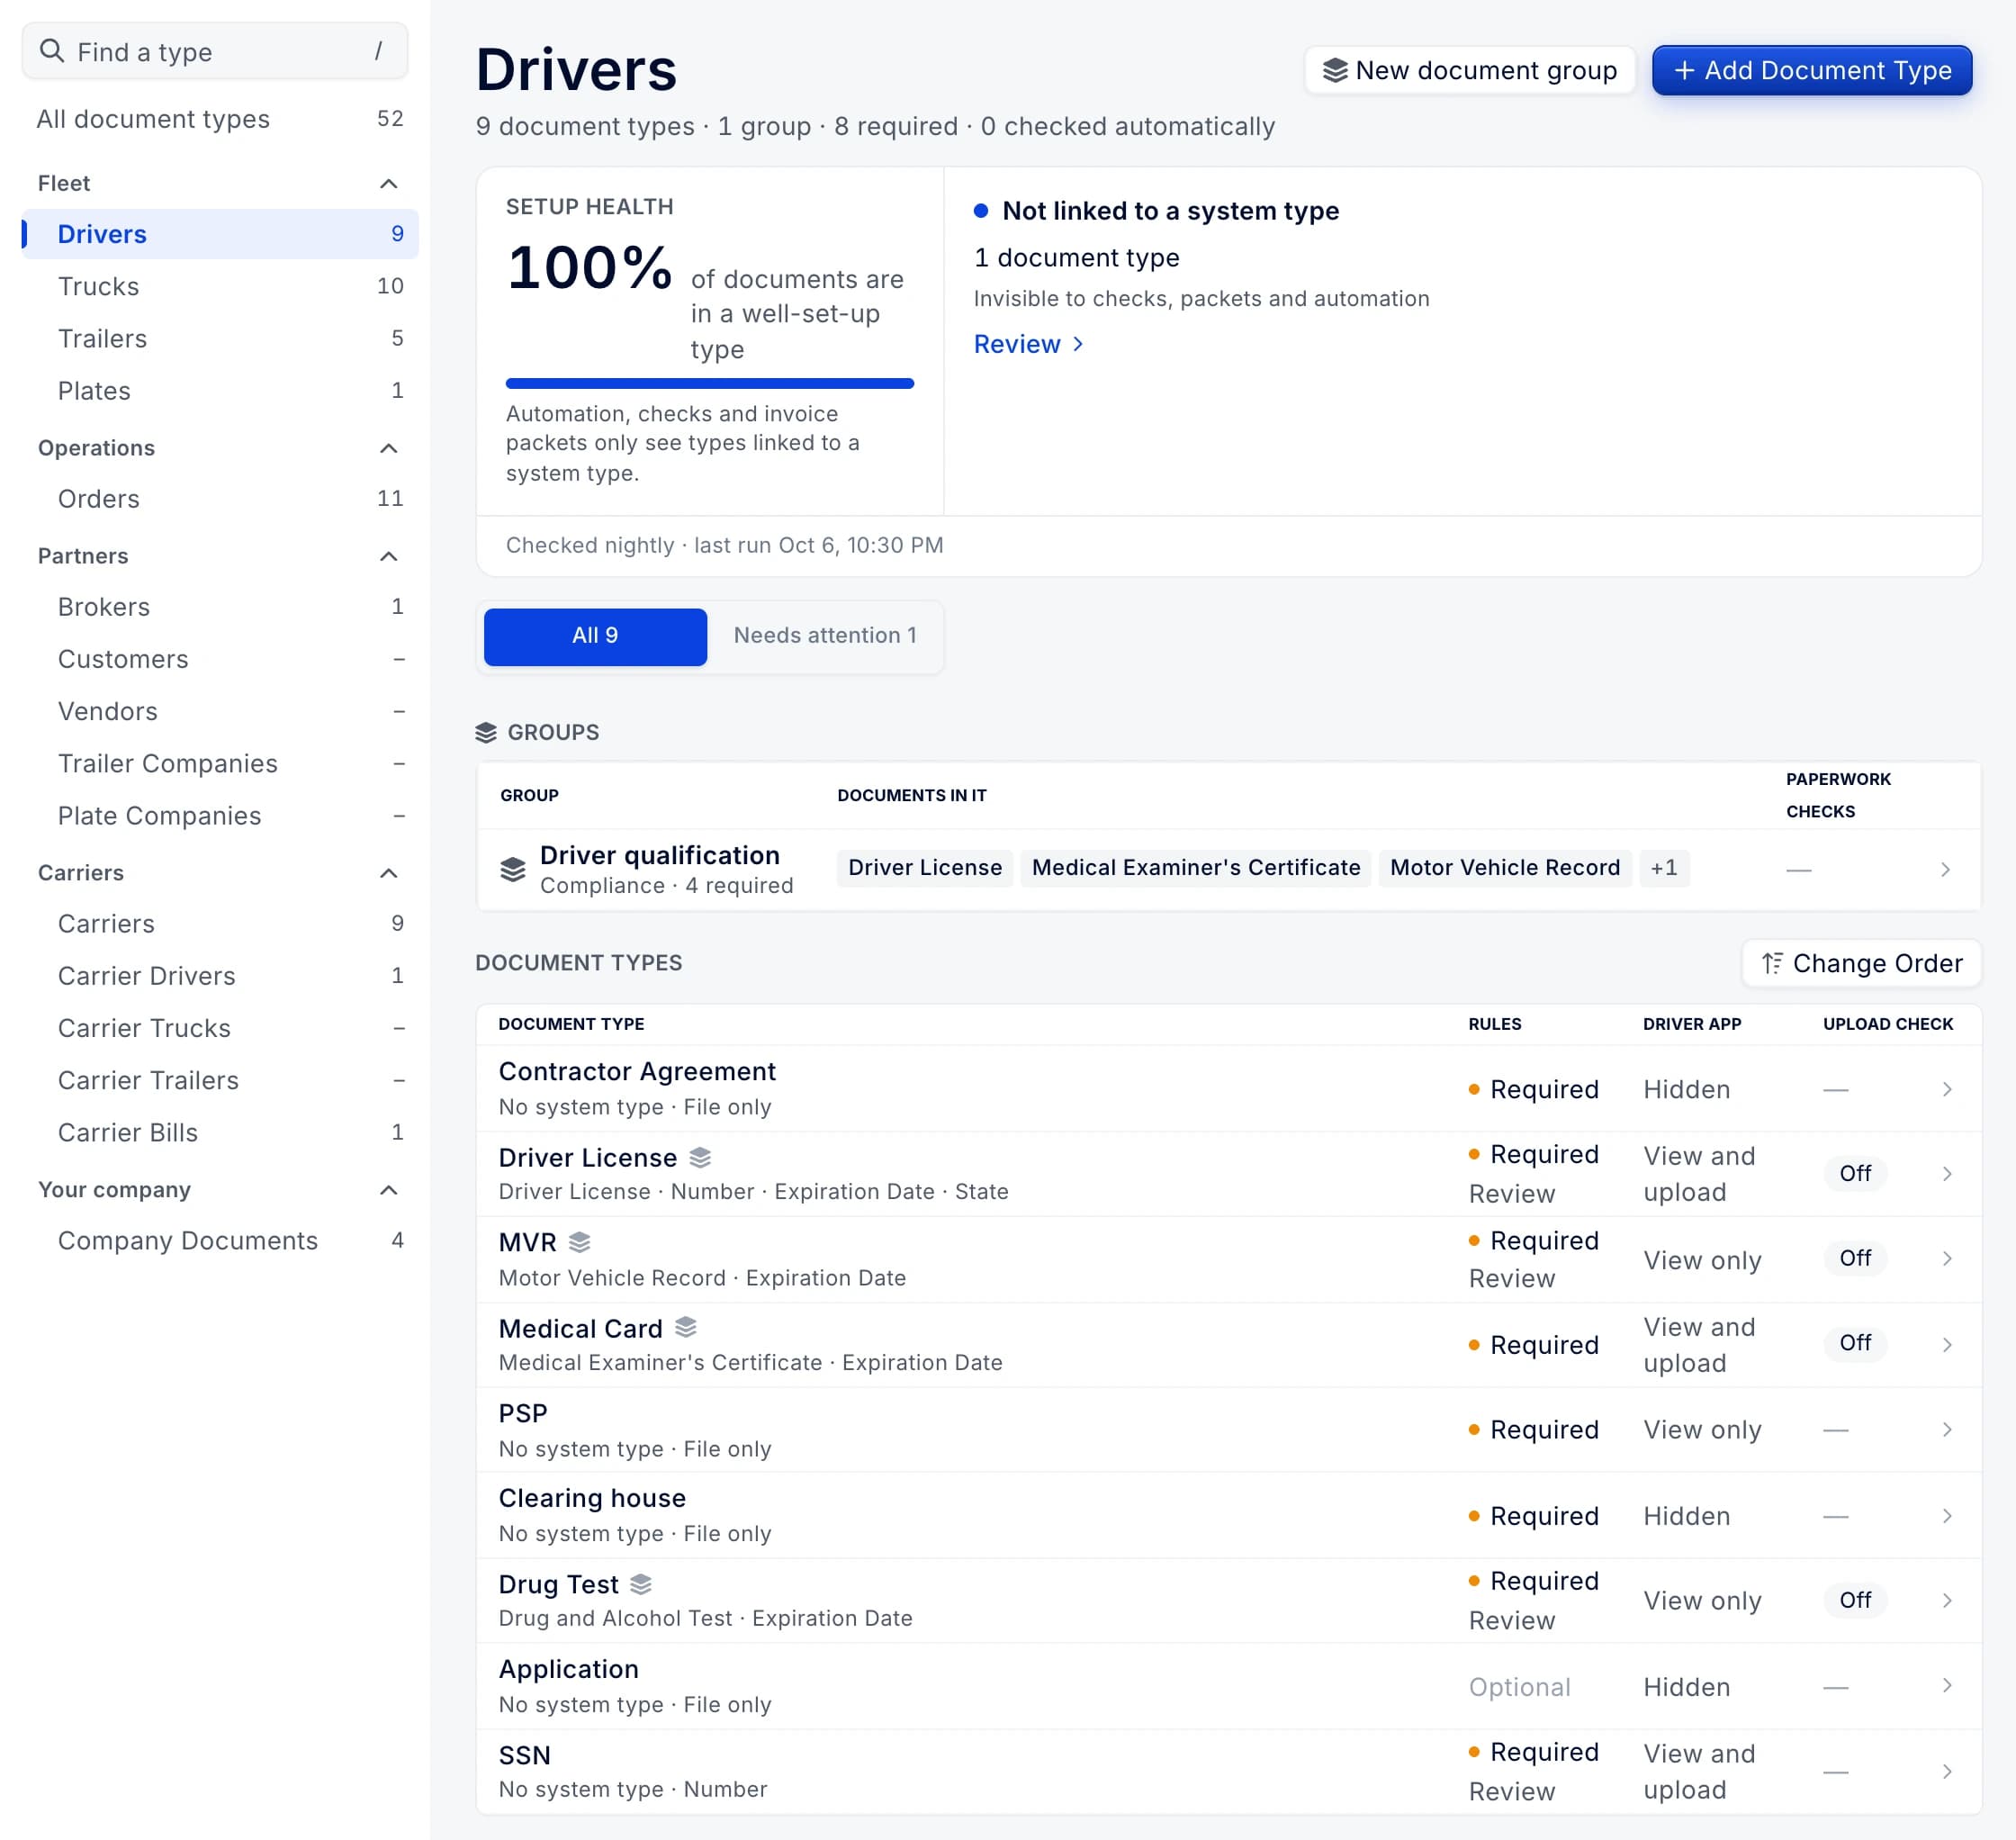Collapse the Fleet section

pyautogui.click(x=389, y=183)
